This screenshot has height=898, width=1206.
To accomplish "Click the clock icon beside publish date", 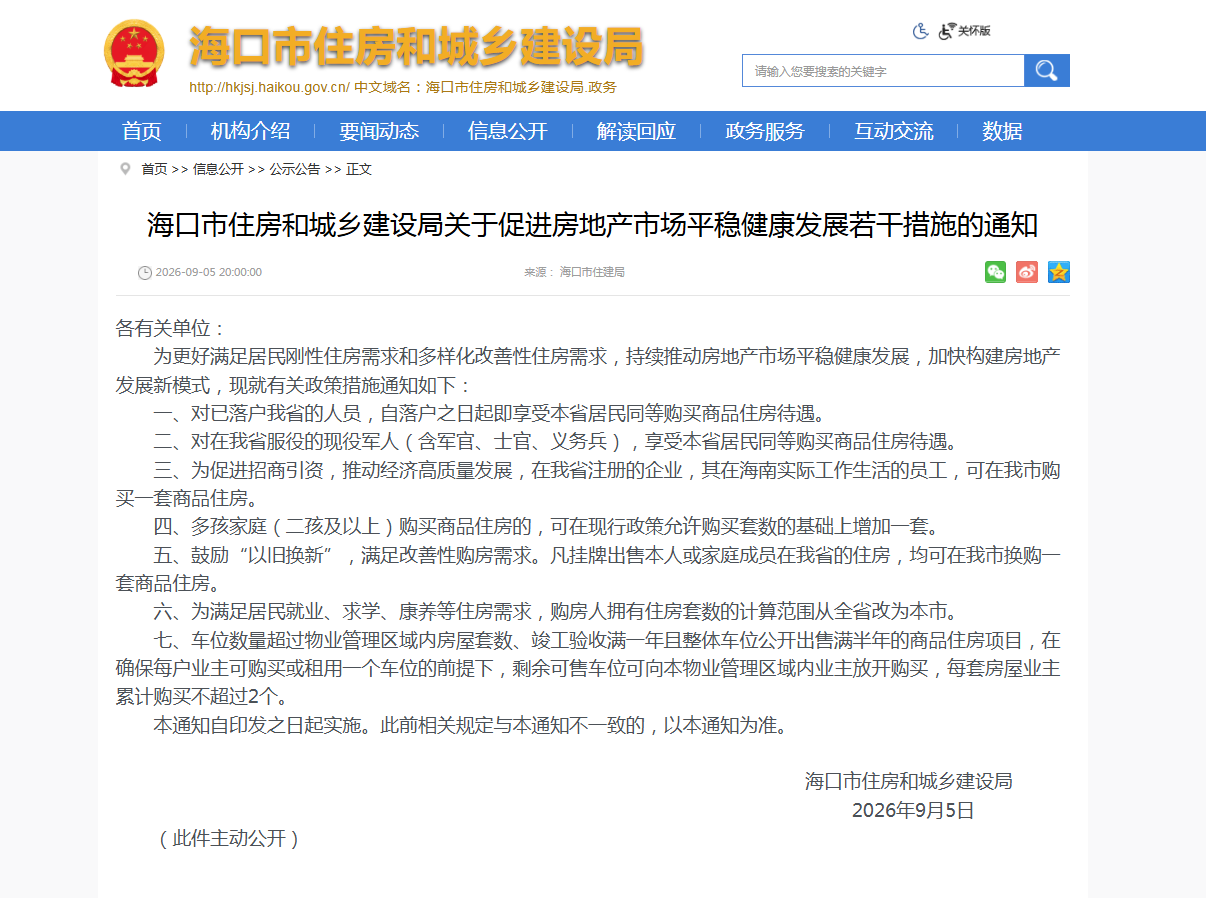I will point(145,272).
